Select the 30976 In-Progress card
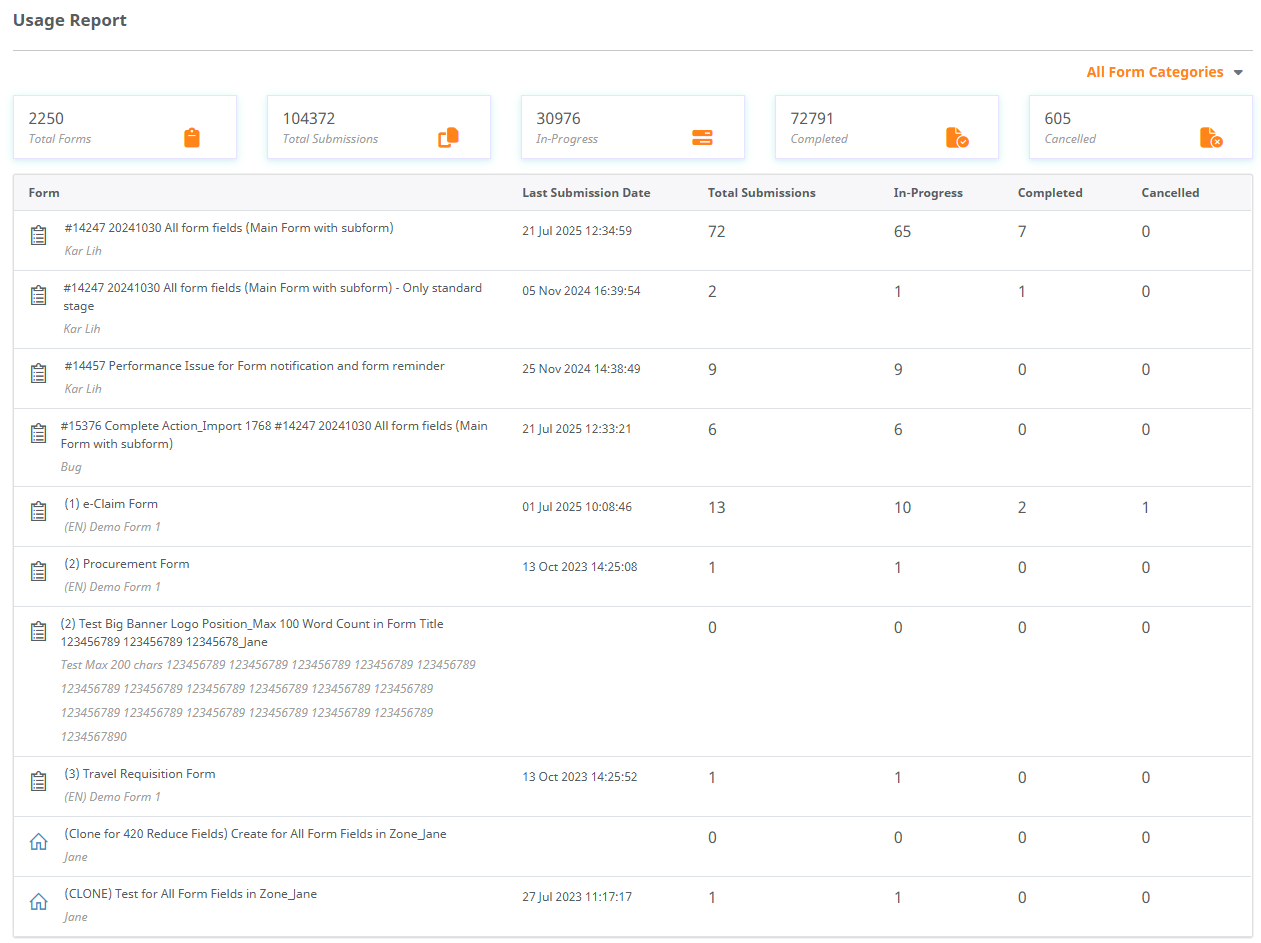This screenshot has width=1261, height=943. coord(633,127)
